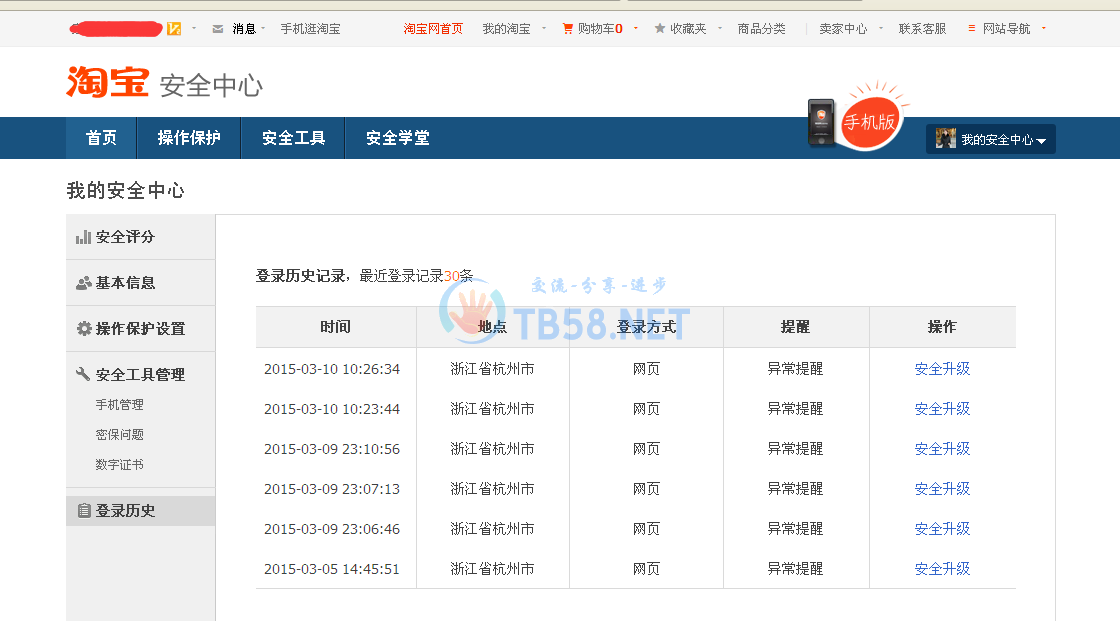Screen dimensions: 1120x621
Task: Click the 基本信息 contacts icon in sidebar
Action: [x=84, y=282]
